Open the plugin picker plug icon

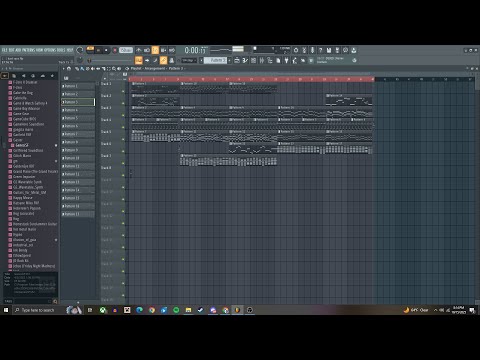tap(286, 60)
